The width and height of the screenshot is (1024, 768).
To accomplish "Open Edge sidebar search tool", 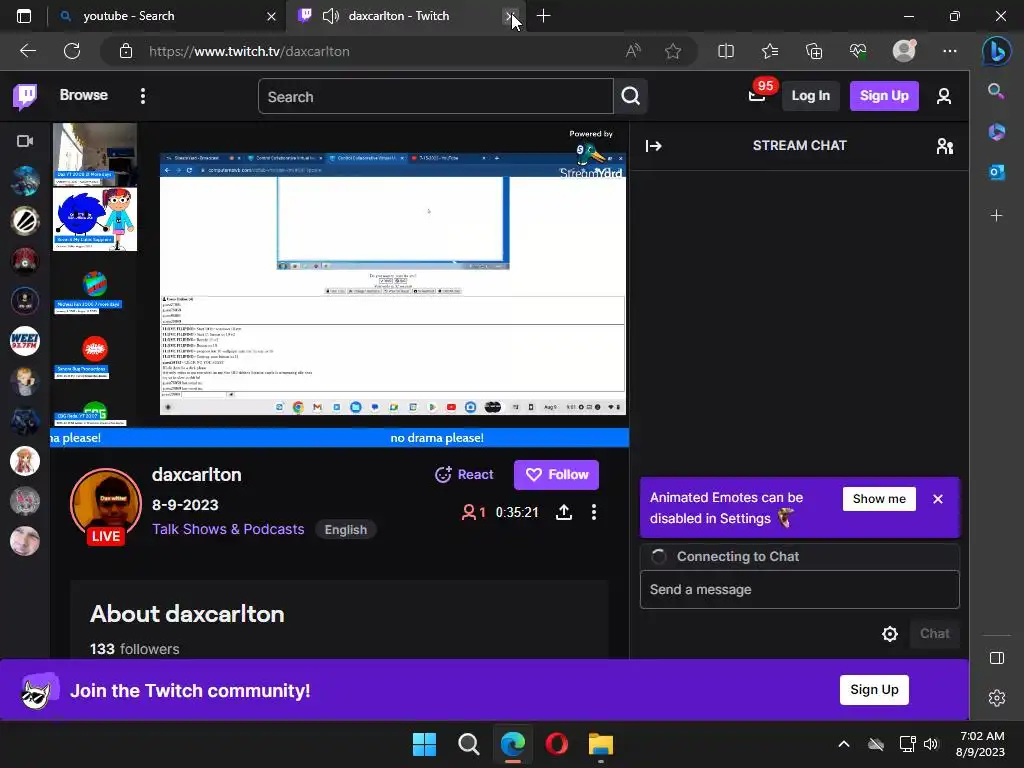I will (996, 91).
